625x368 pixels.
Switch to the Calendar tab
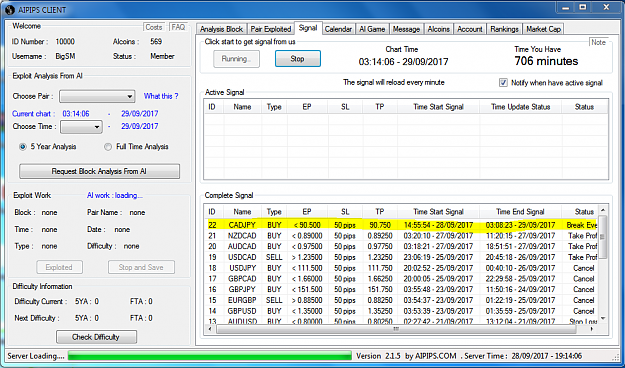(x=338, y=29)
